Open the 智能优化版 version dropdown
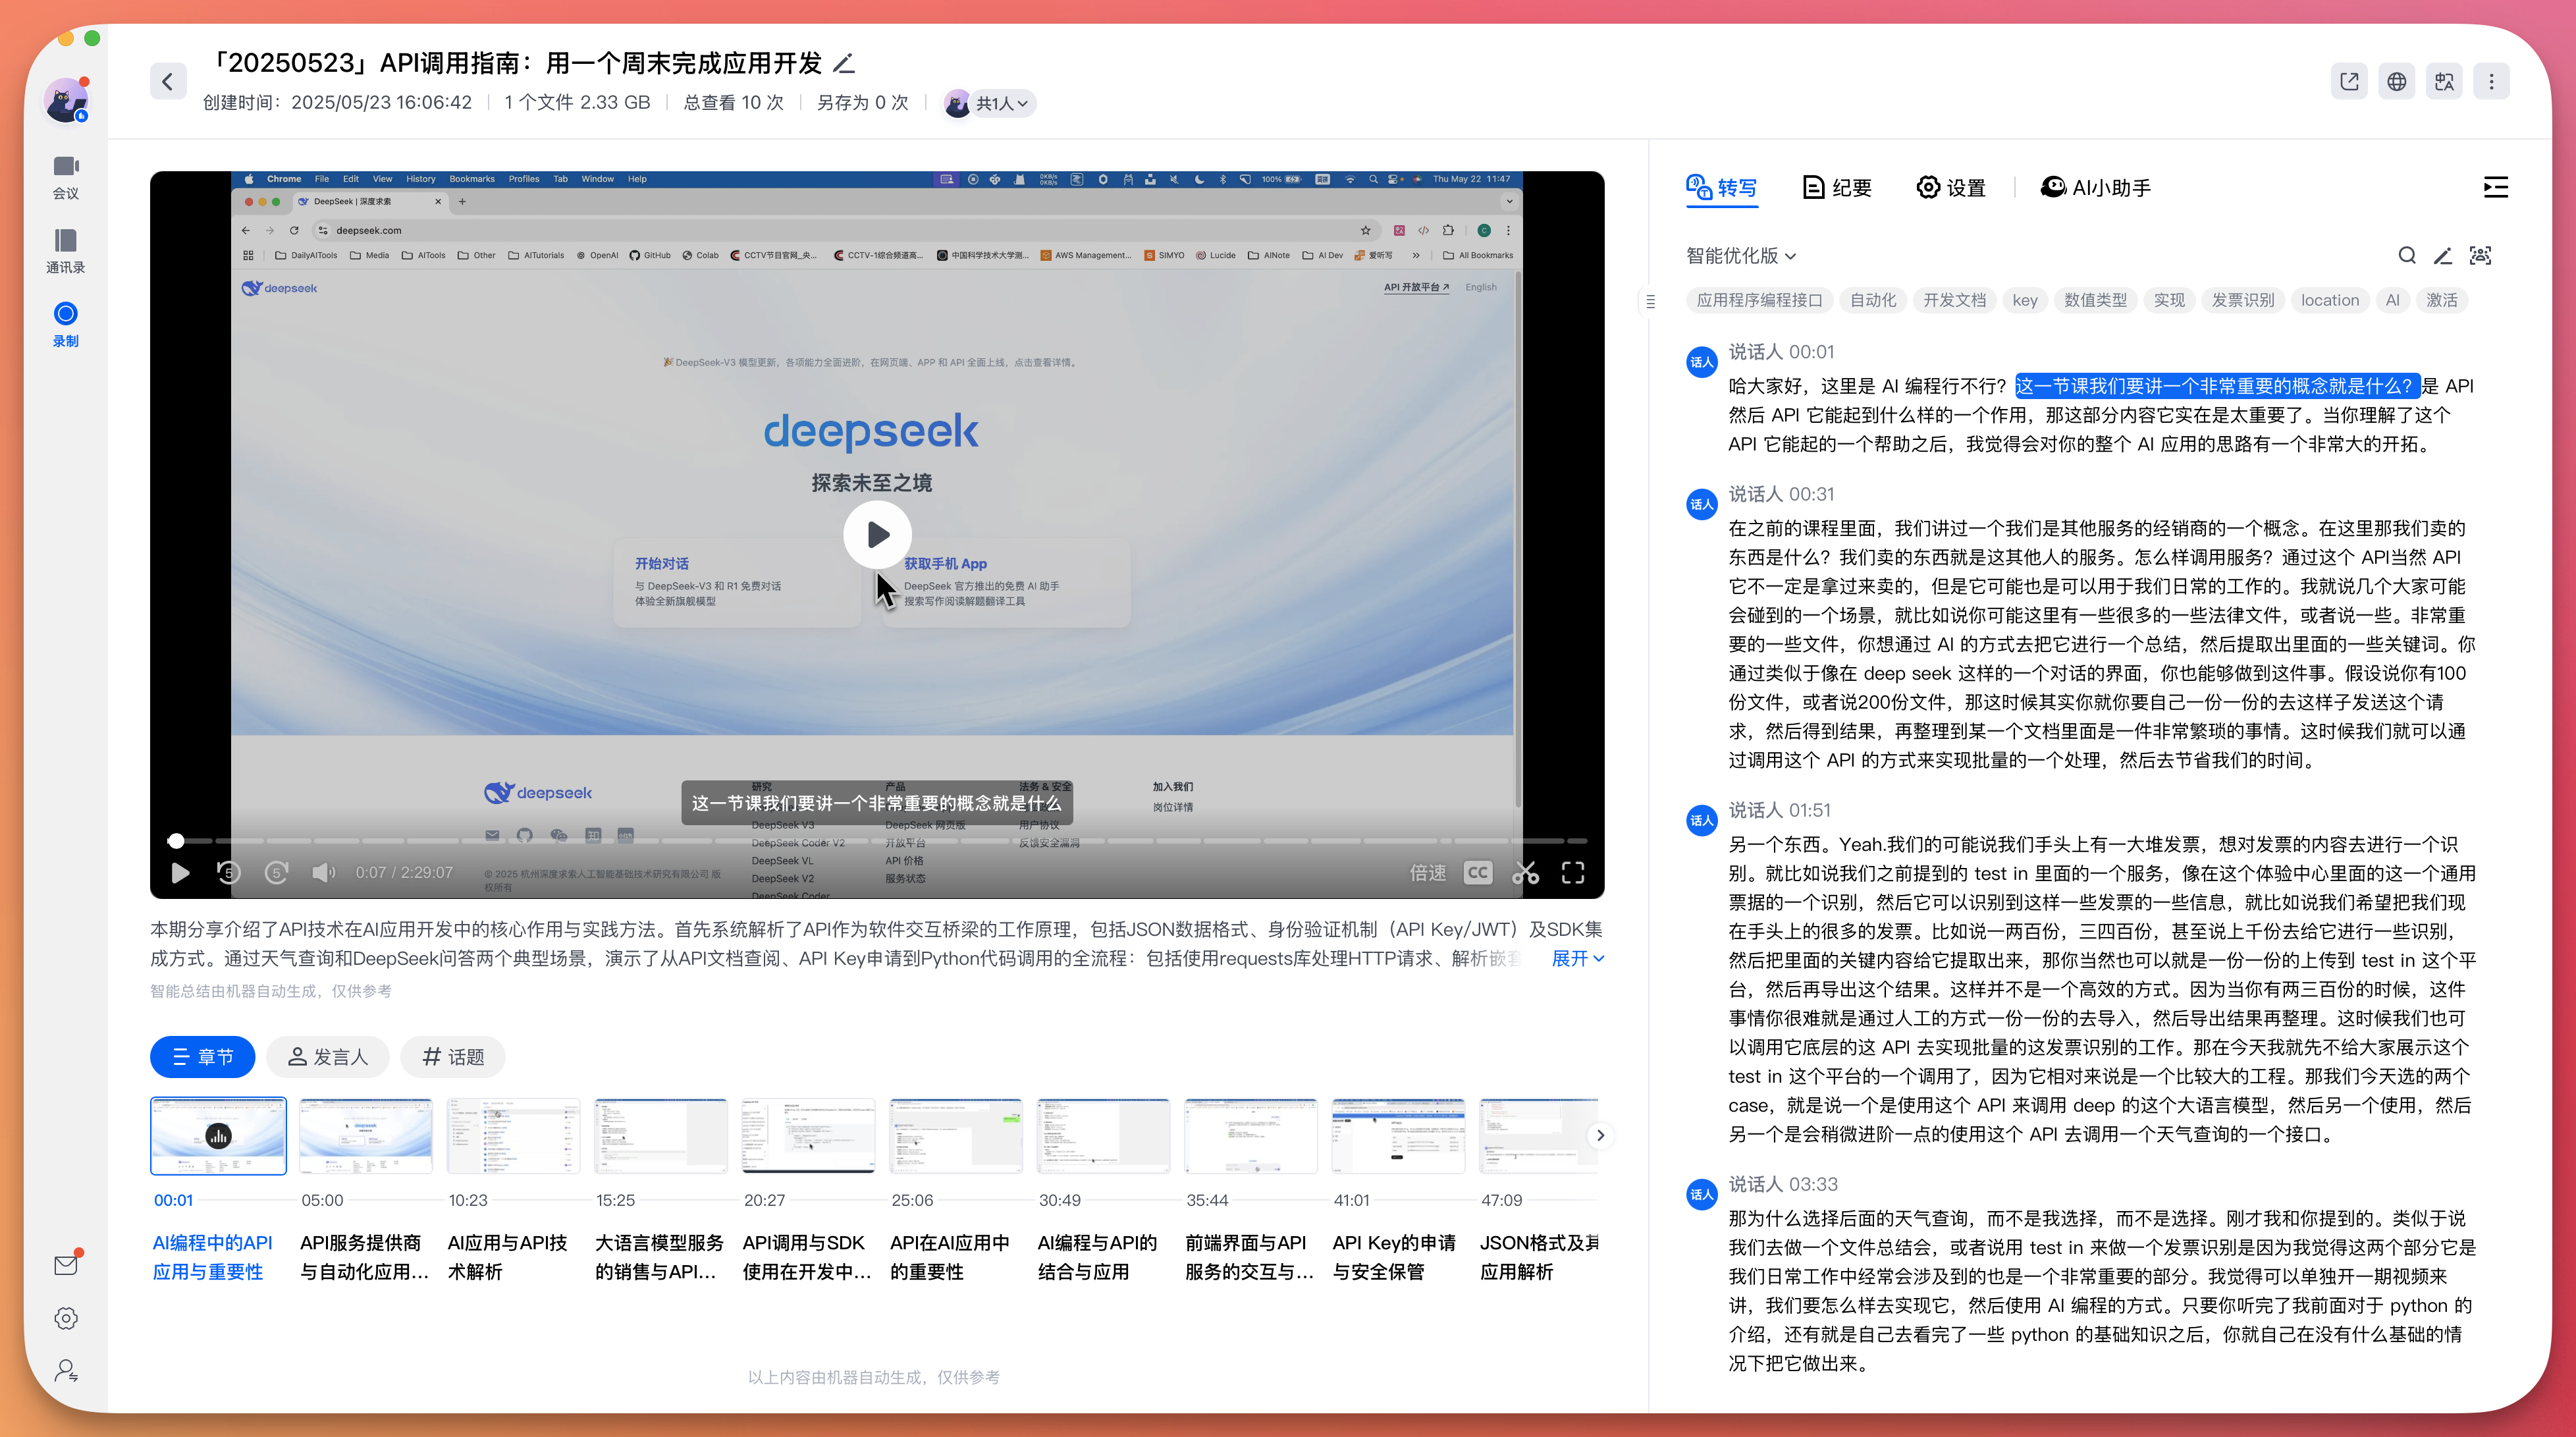Screen dimensions: 2576x1437 tap(1741, 256)
